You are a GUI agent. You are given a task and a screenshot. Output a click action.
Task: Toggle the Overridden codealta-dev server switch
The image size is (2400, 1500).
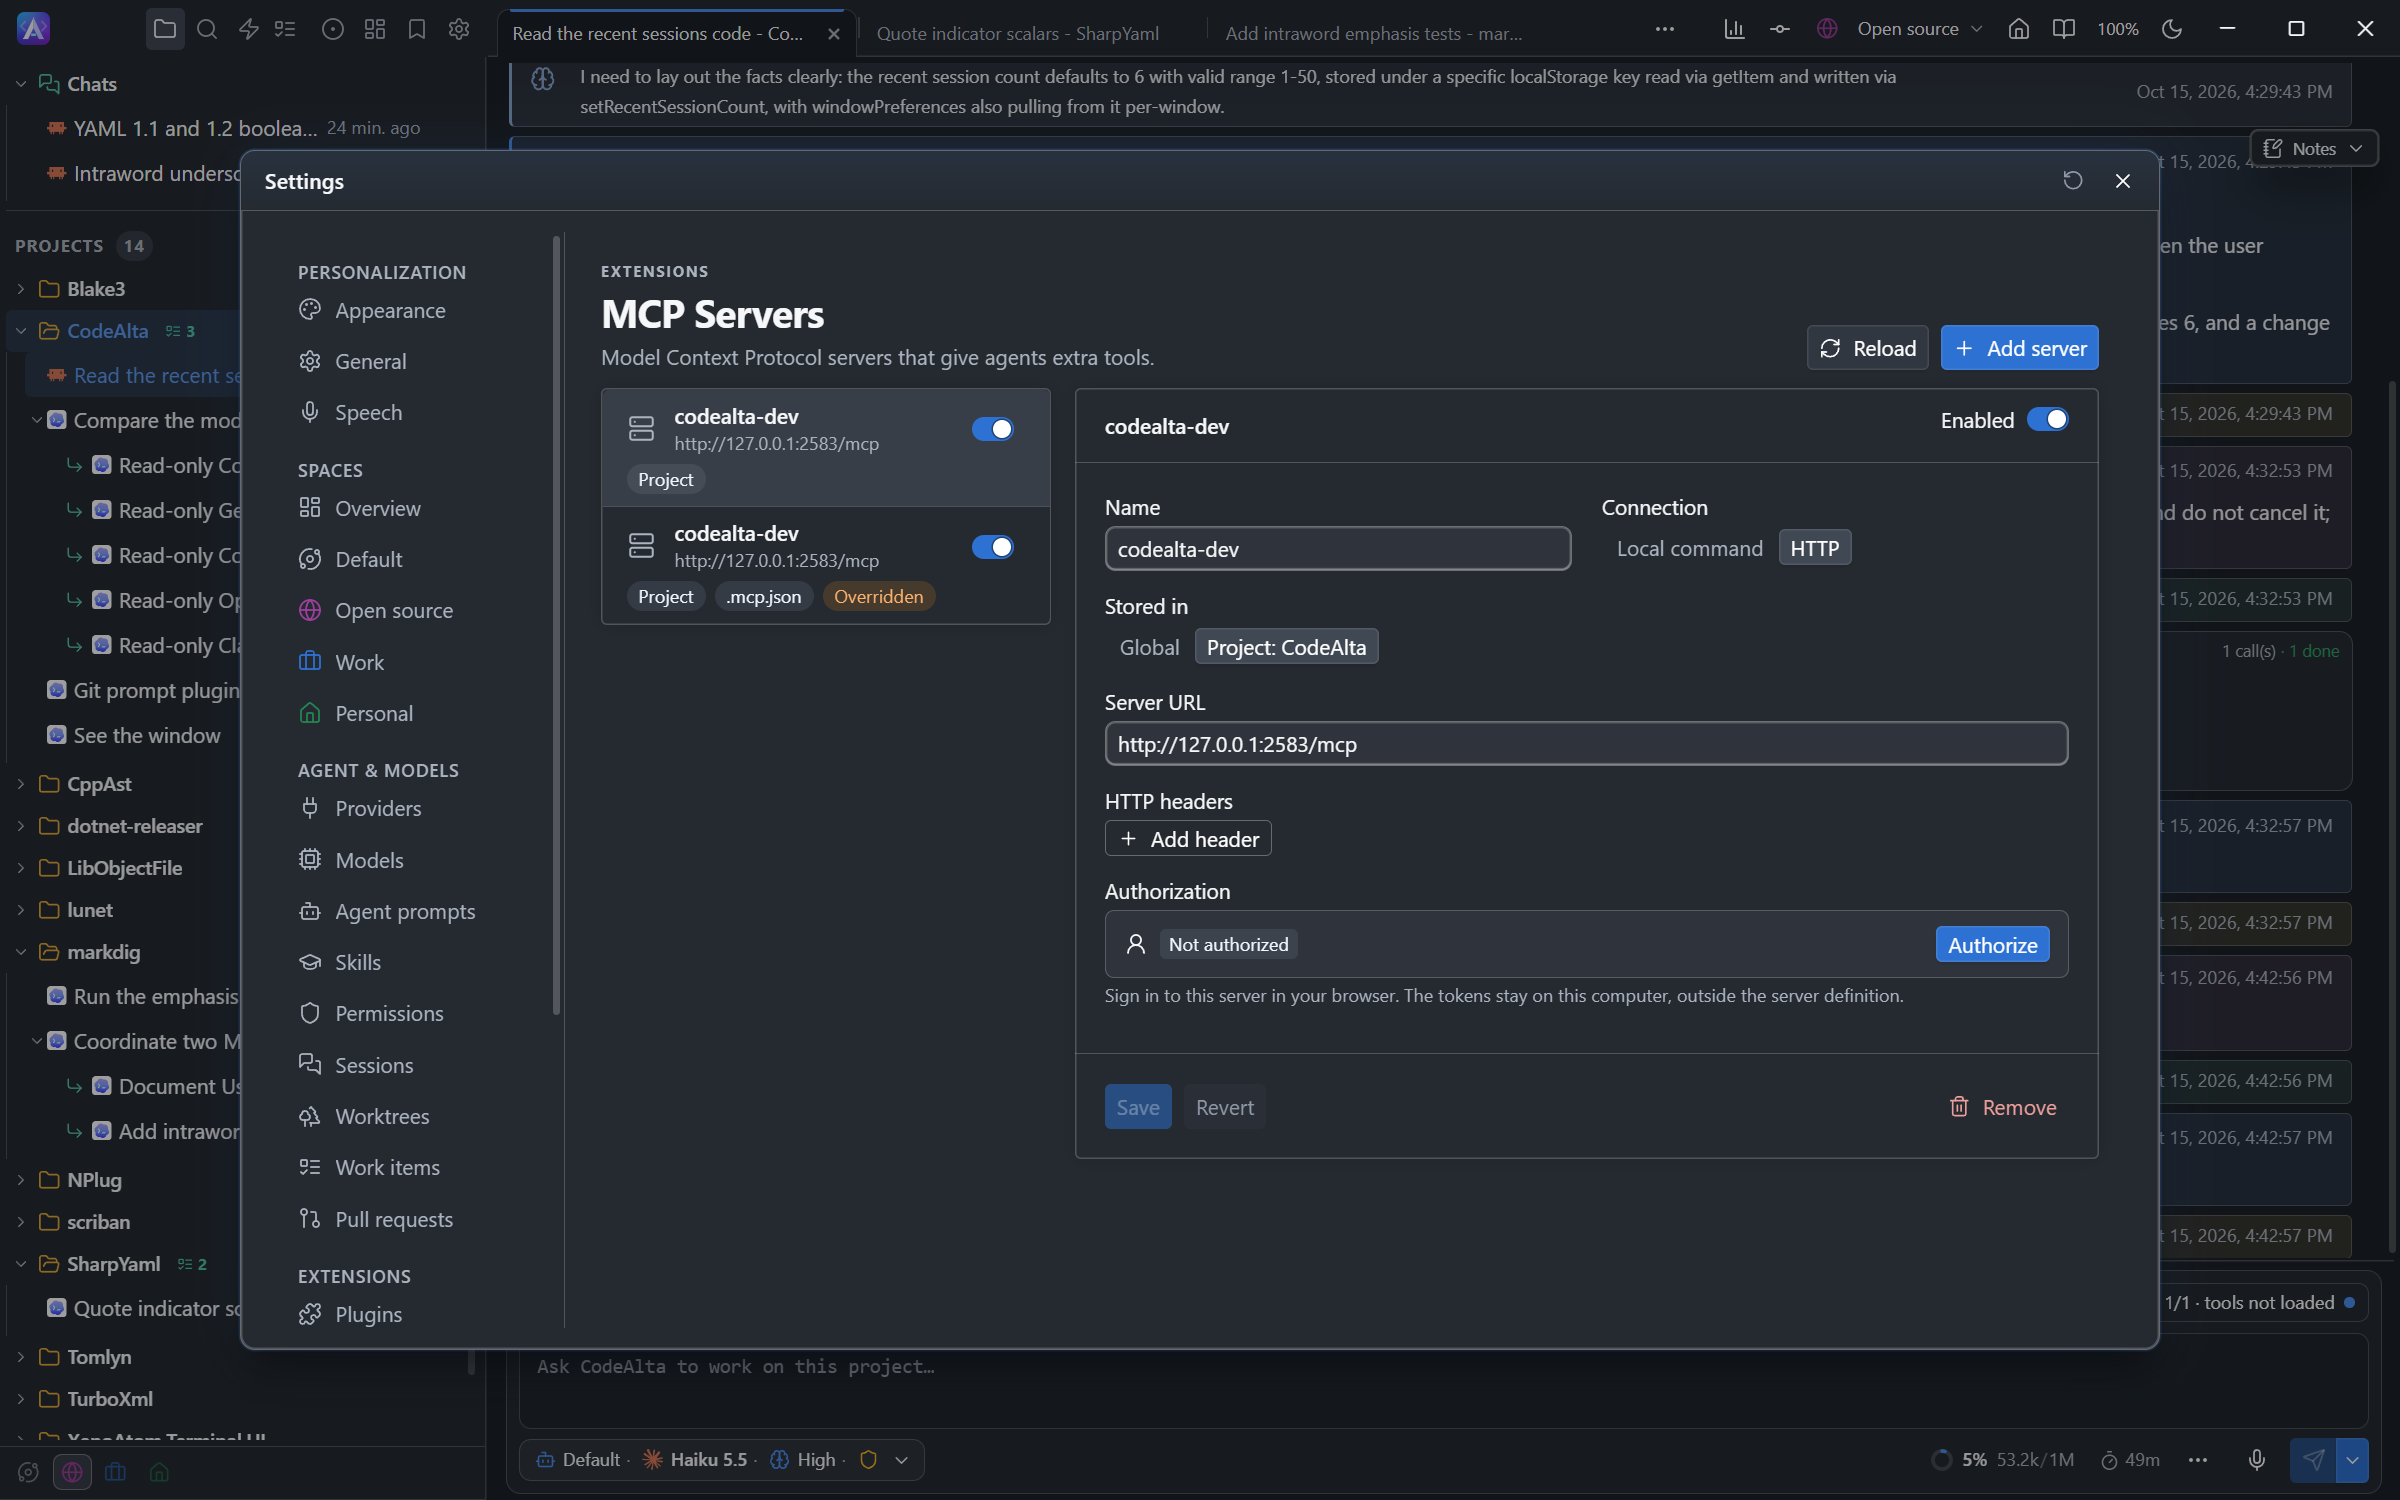point(992,547)
